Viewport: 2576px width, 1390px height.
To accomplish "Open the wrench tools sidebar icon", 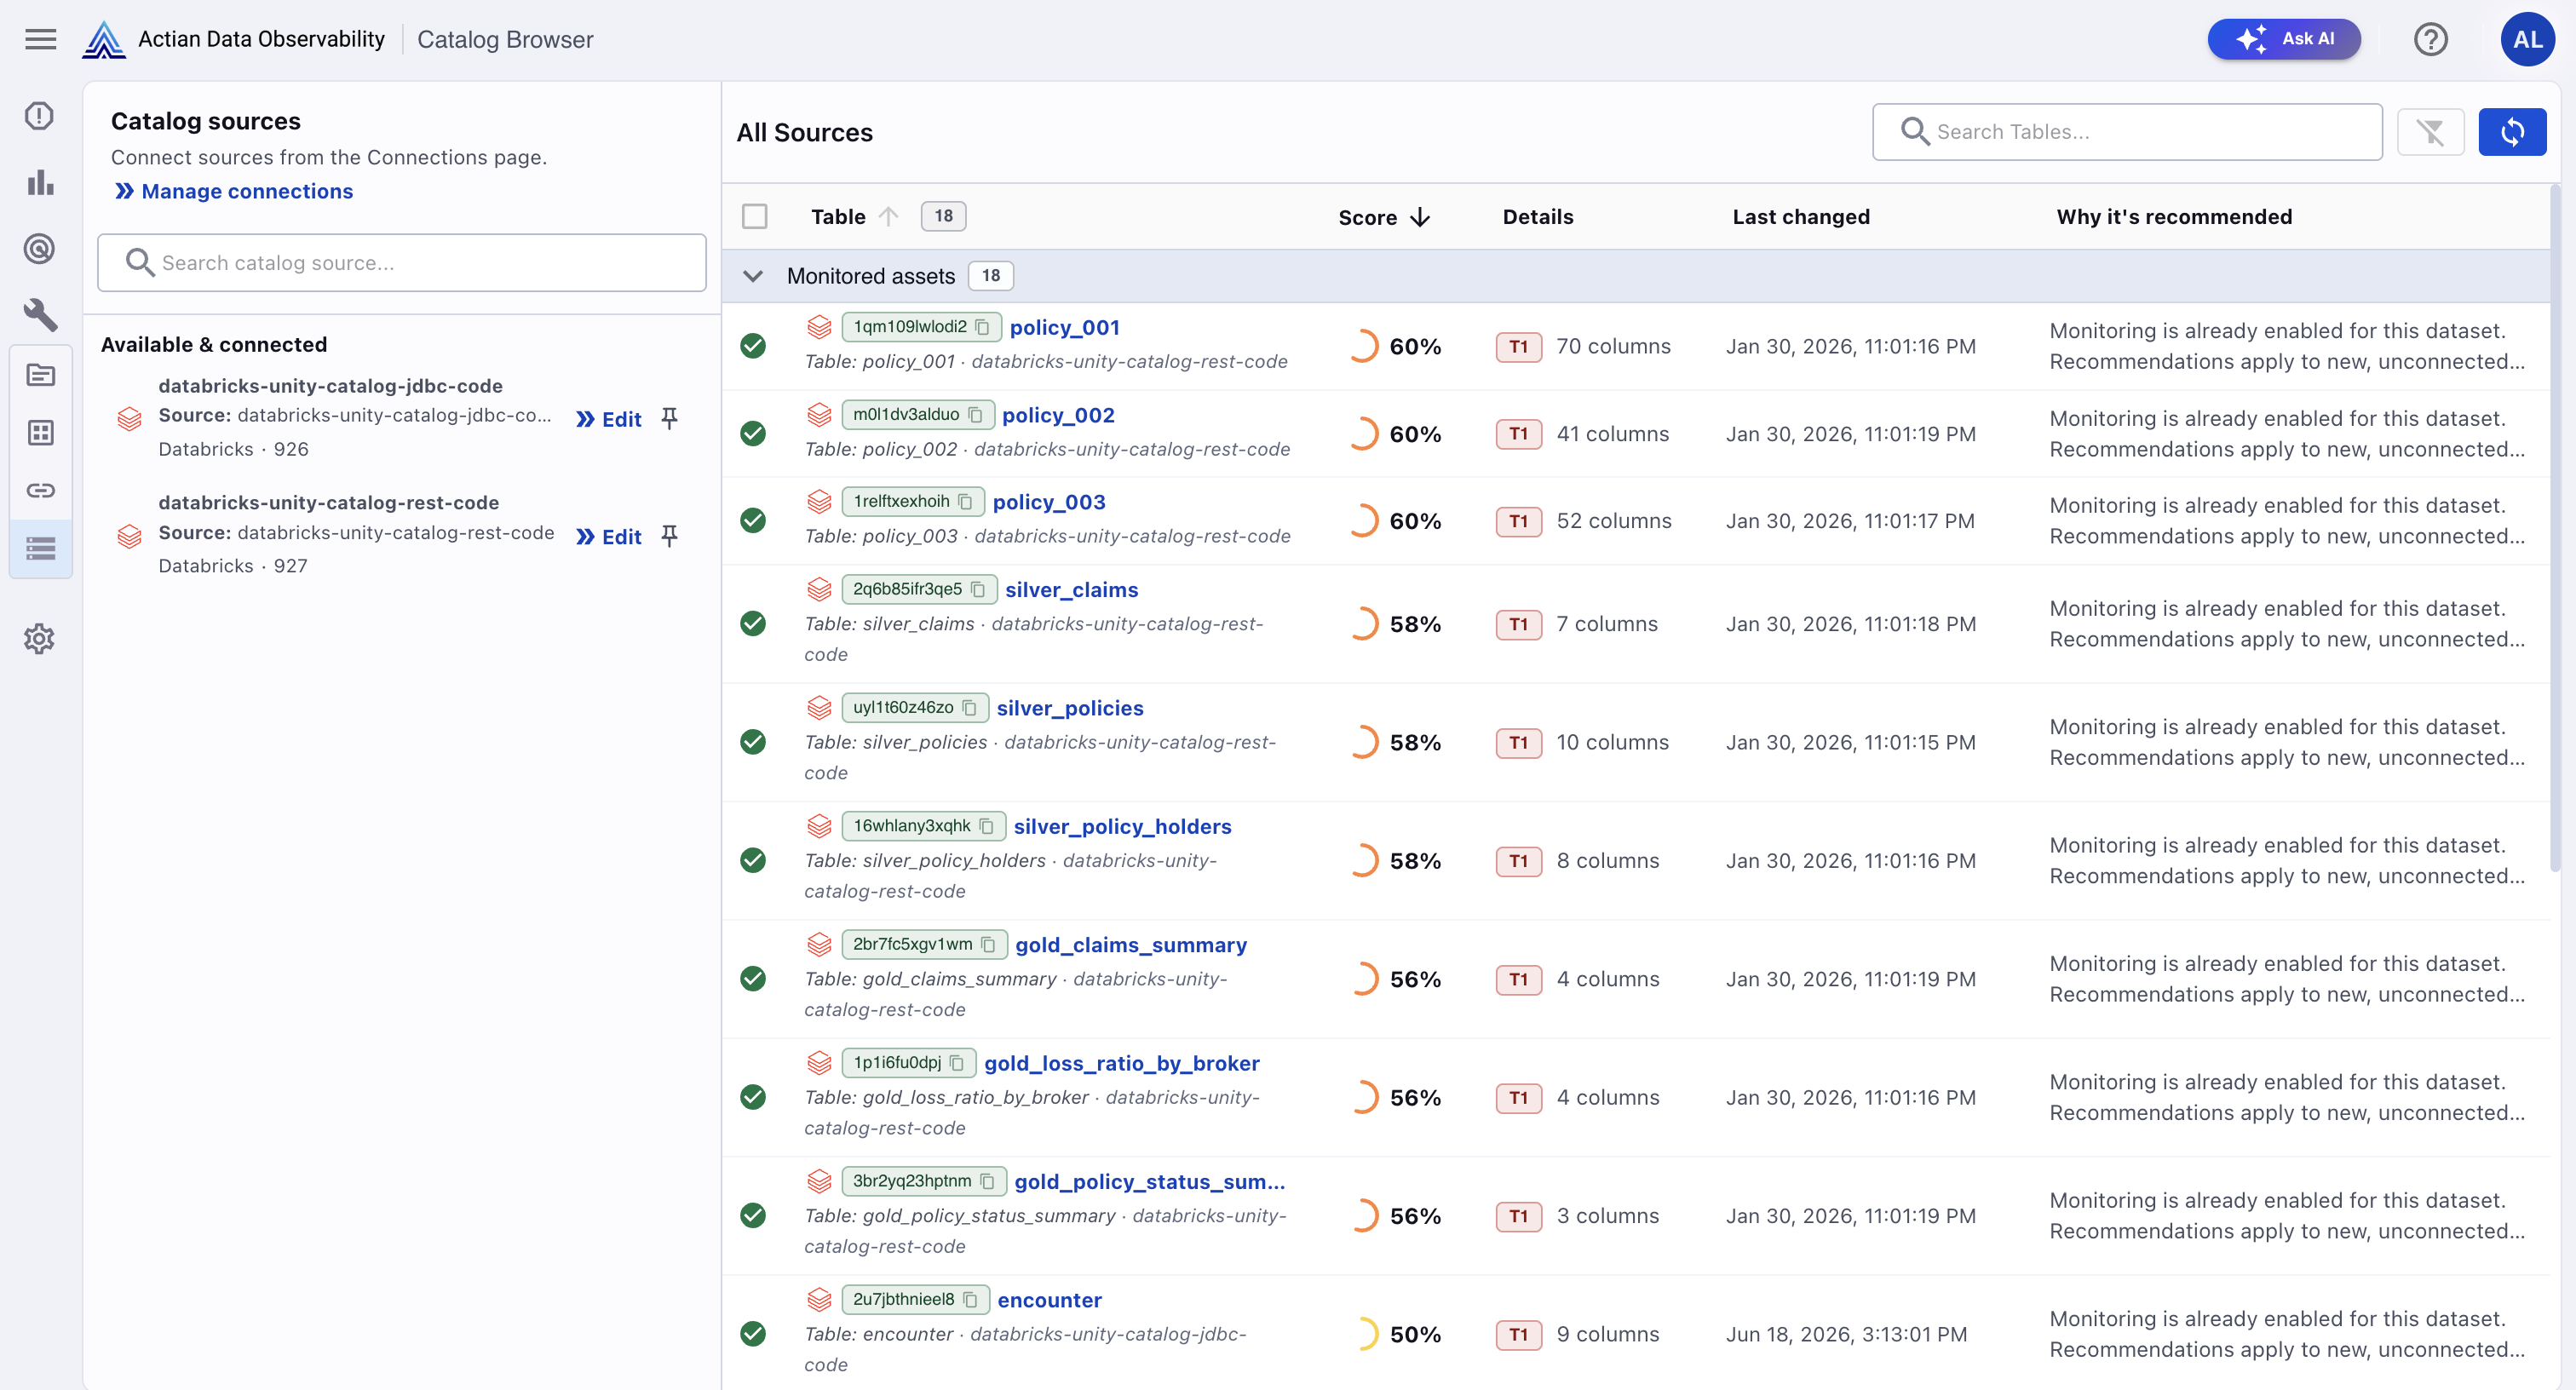I will (40, 315).
